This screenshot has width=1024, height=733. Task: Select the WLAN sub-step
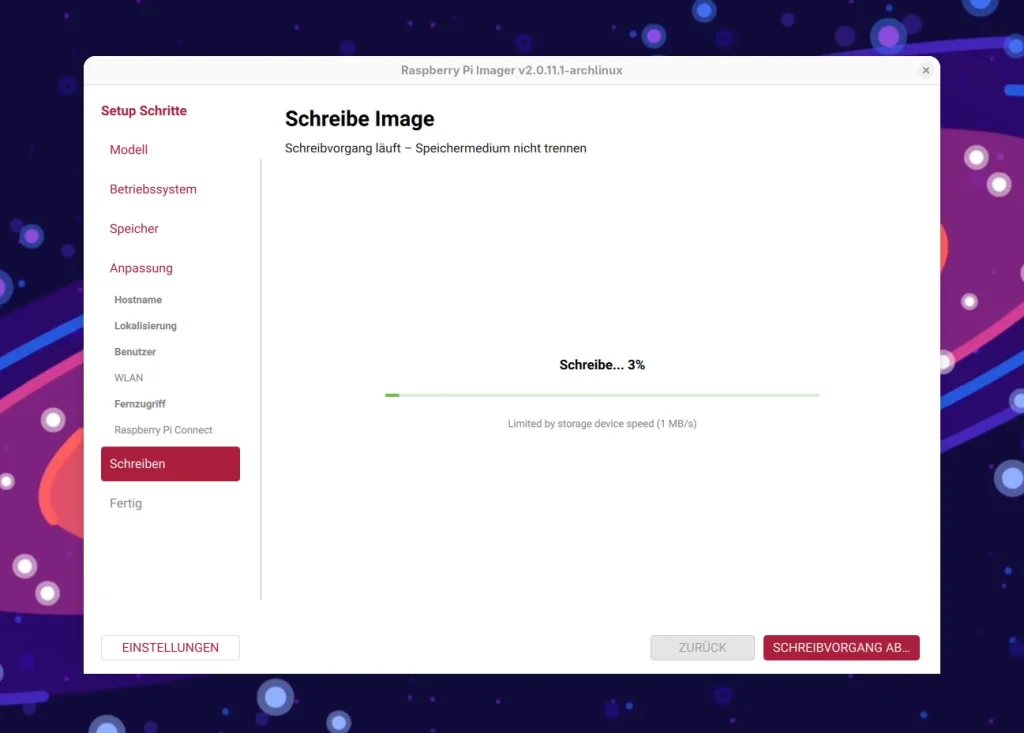(x=128, y=378)
